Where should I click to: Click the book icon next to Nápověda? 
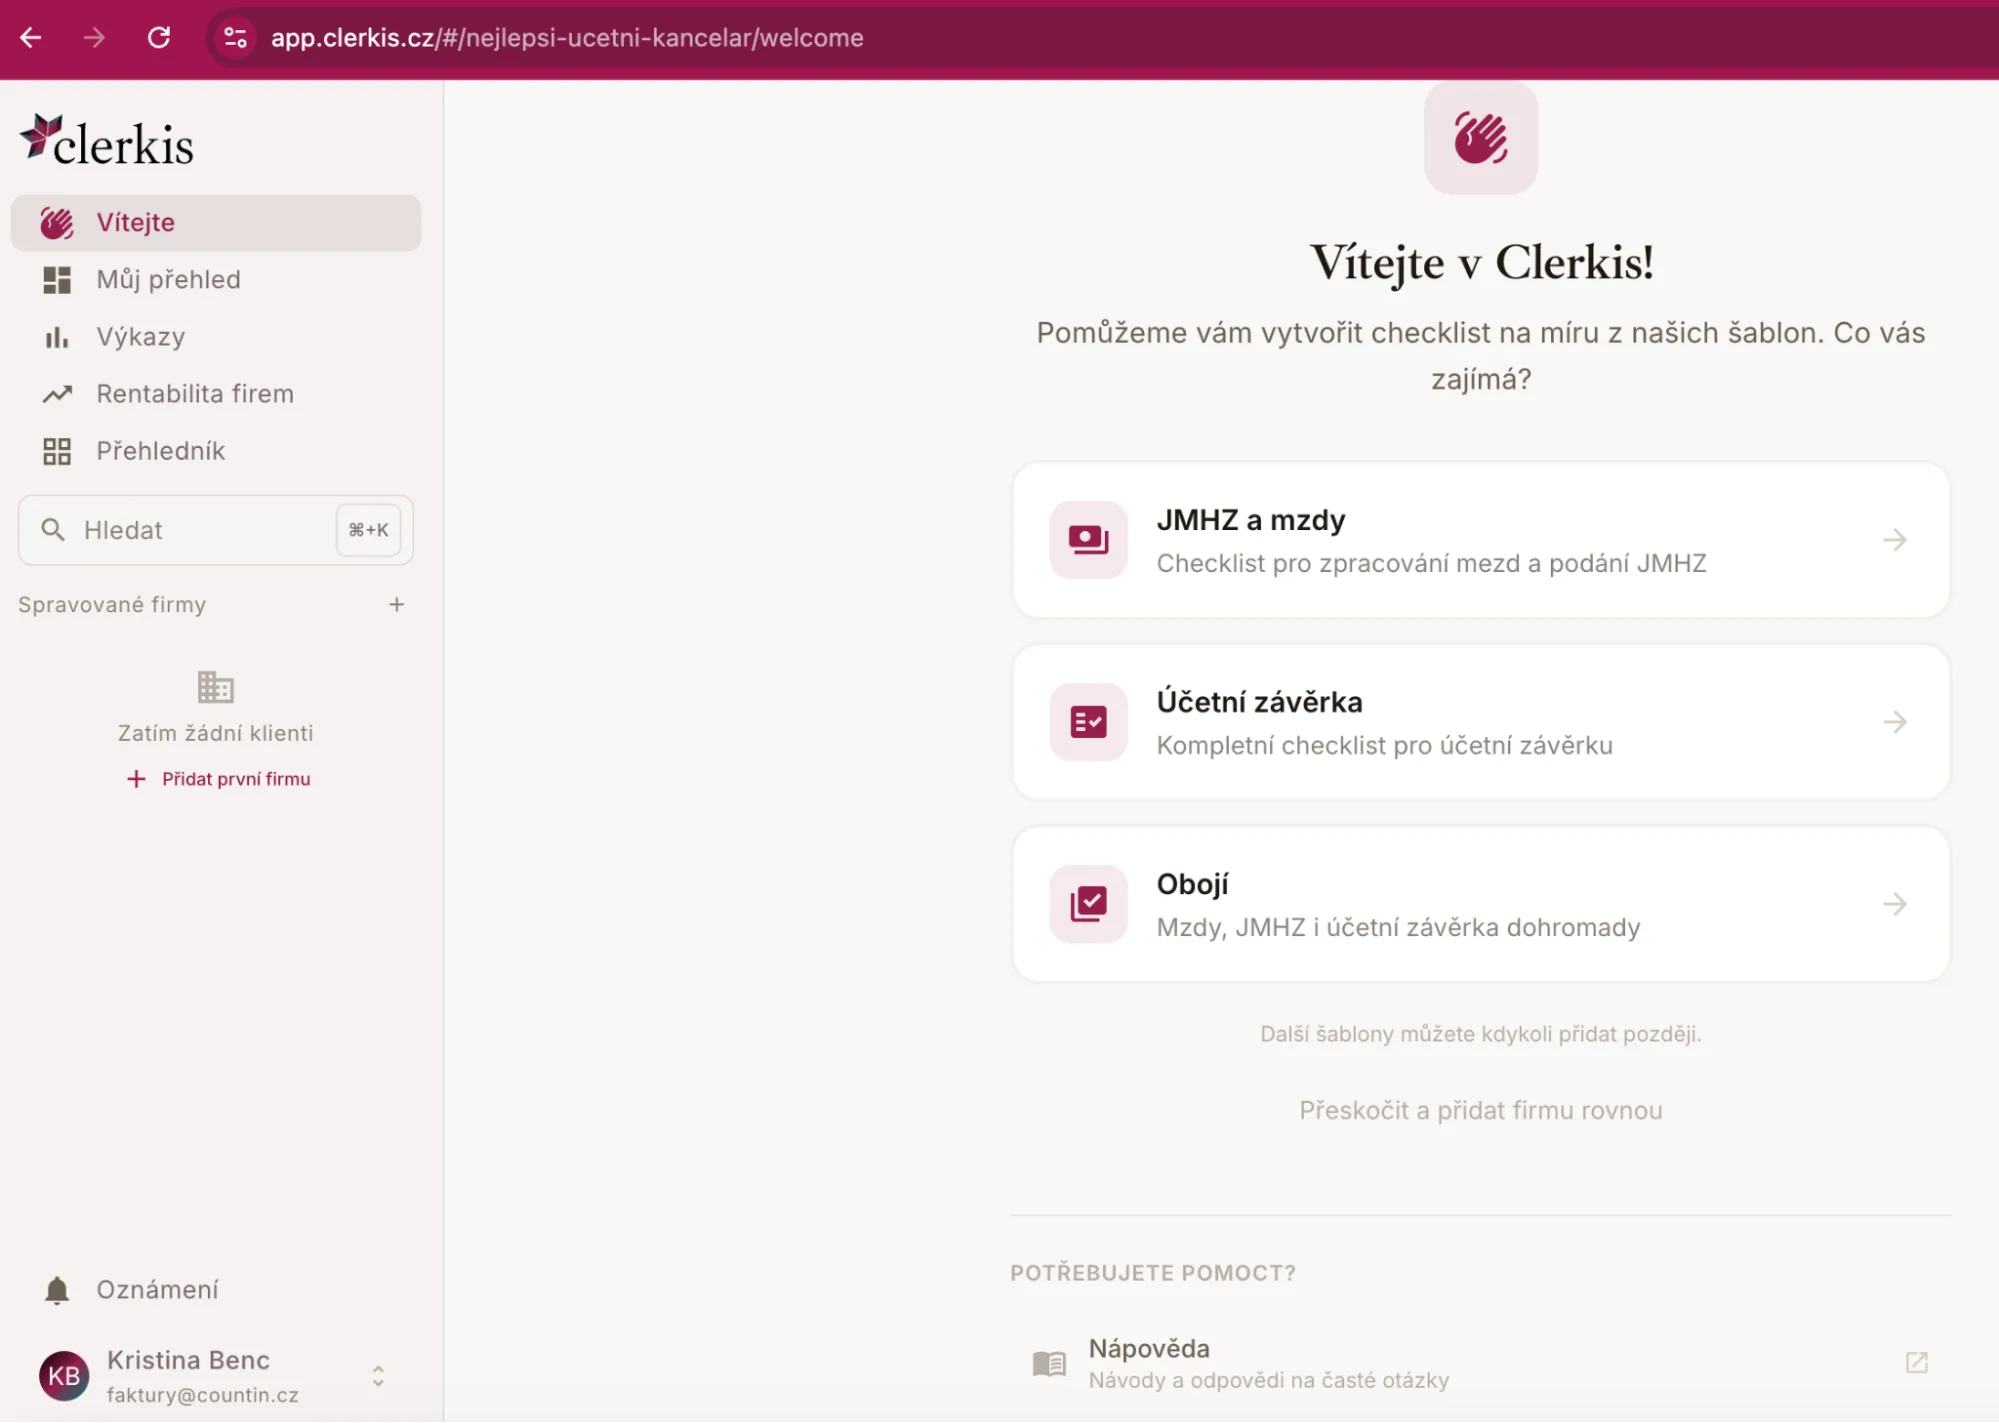[x=1049, y=1364]
